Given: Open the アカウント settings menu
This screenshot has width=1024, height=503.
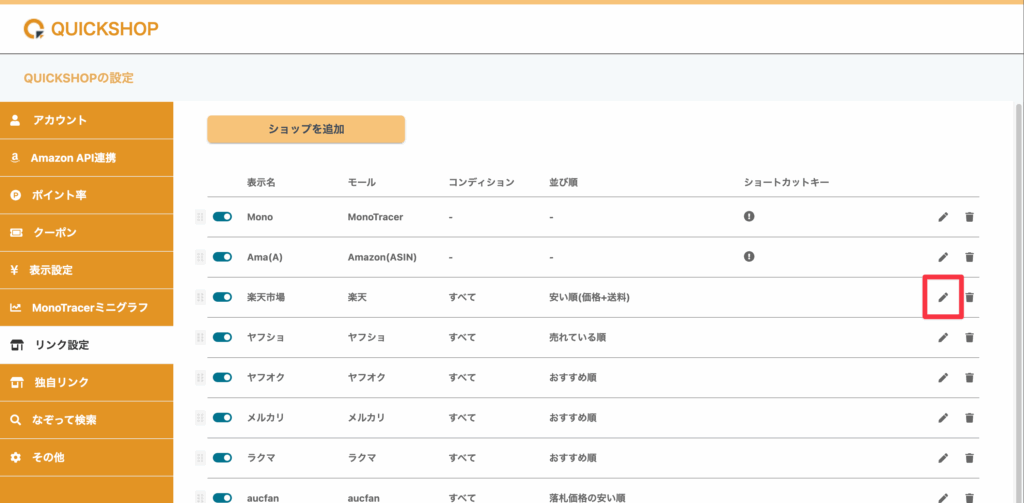Looking at the screenshot, I should (87, 120).
